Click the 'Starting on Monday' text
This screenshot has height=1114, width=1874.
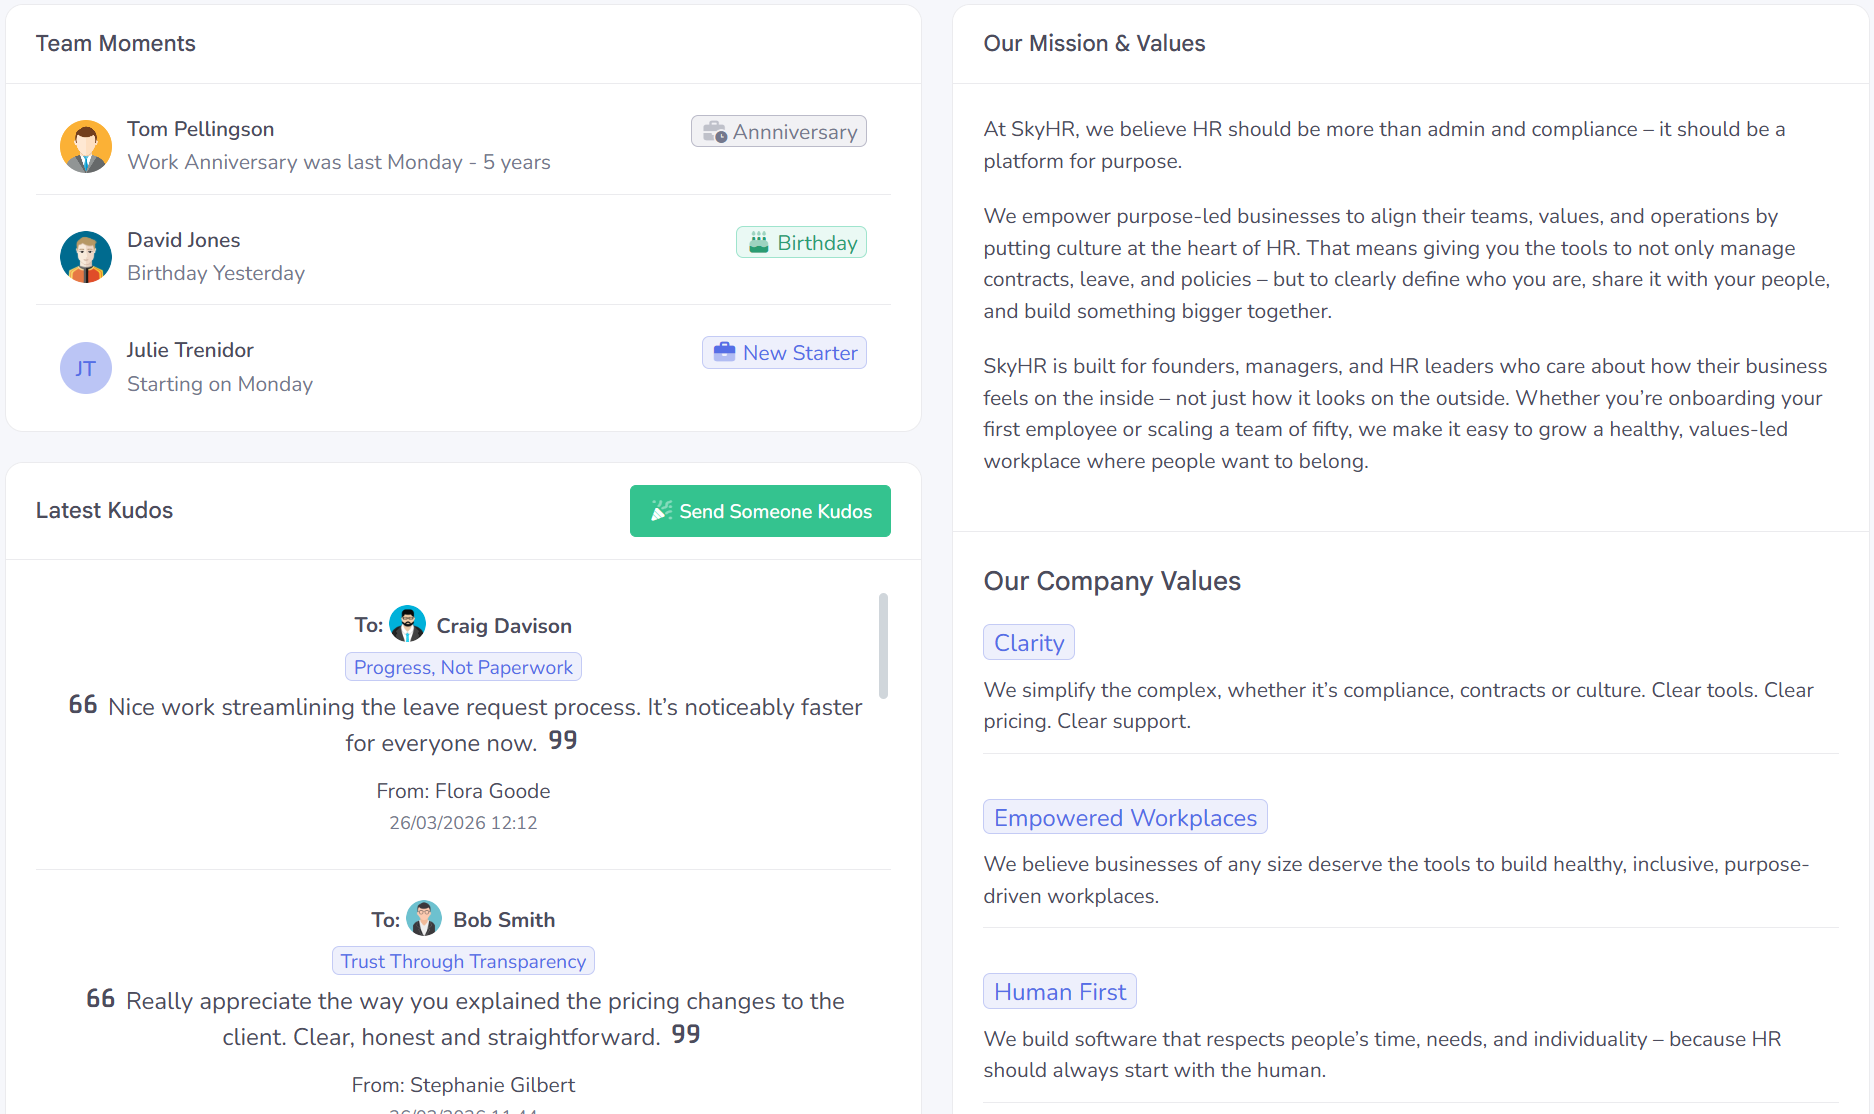tap(220, 384)
